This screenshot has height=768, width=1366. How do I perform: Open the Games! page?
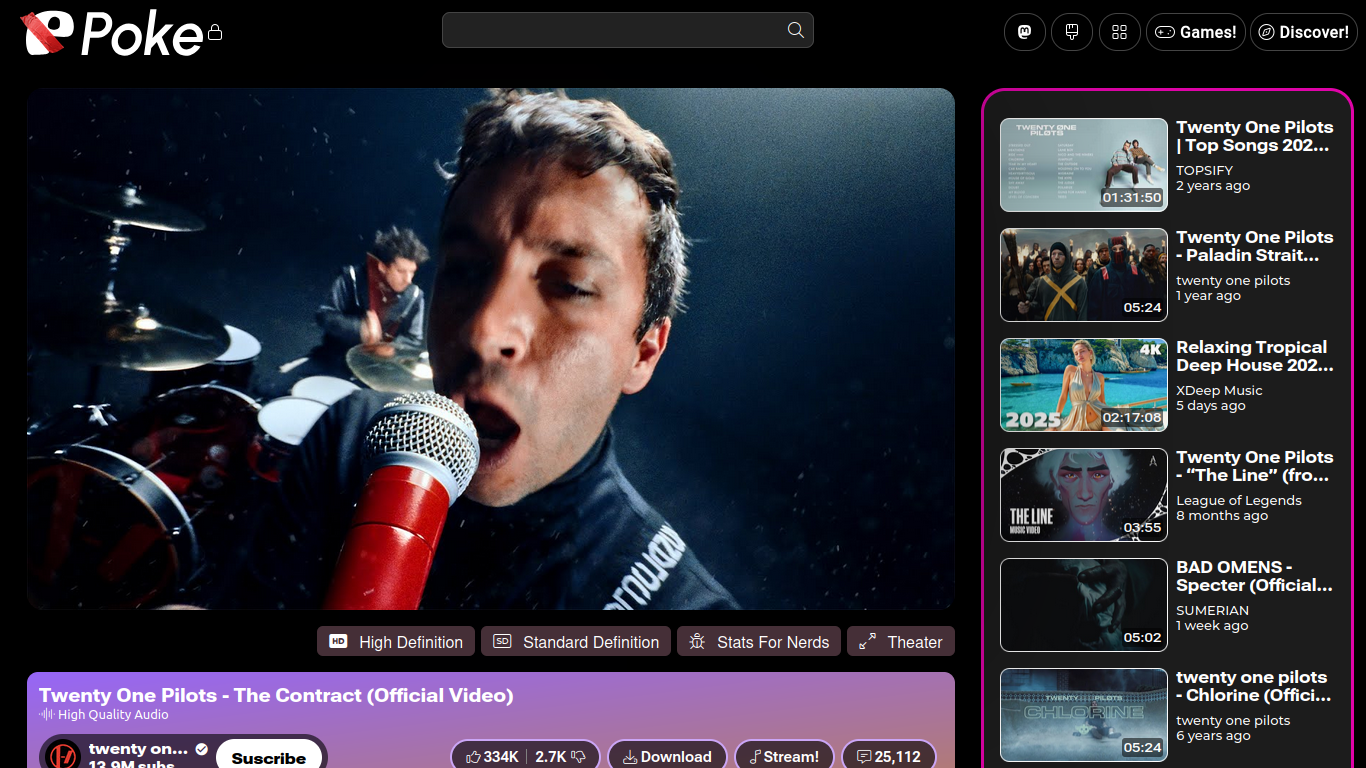tap(1195, 32)
